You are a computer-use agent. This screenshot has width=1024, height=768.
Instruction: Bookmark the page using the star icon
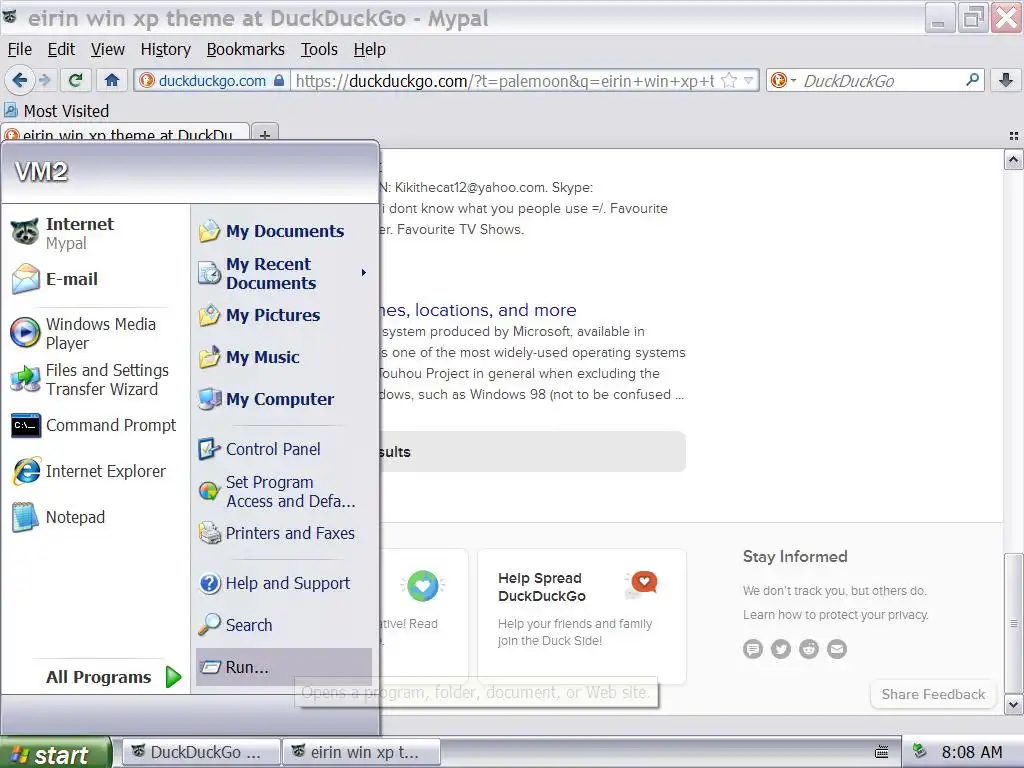[729, 80]
